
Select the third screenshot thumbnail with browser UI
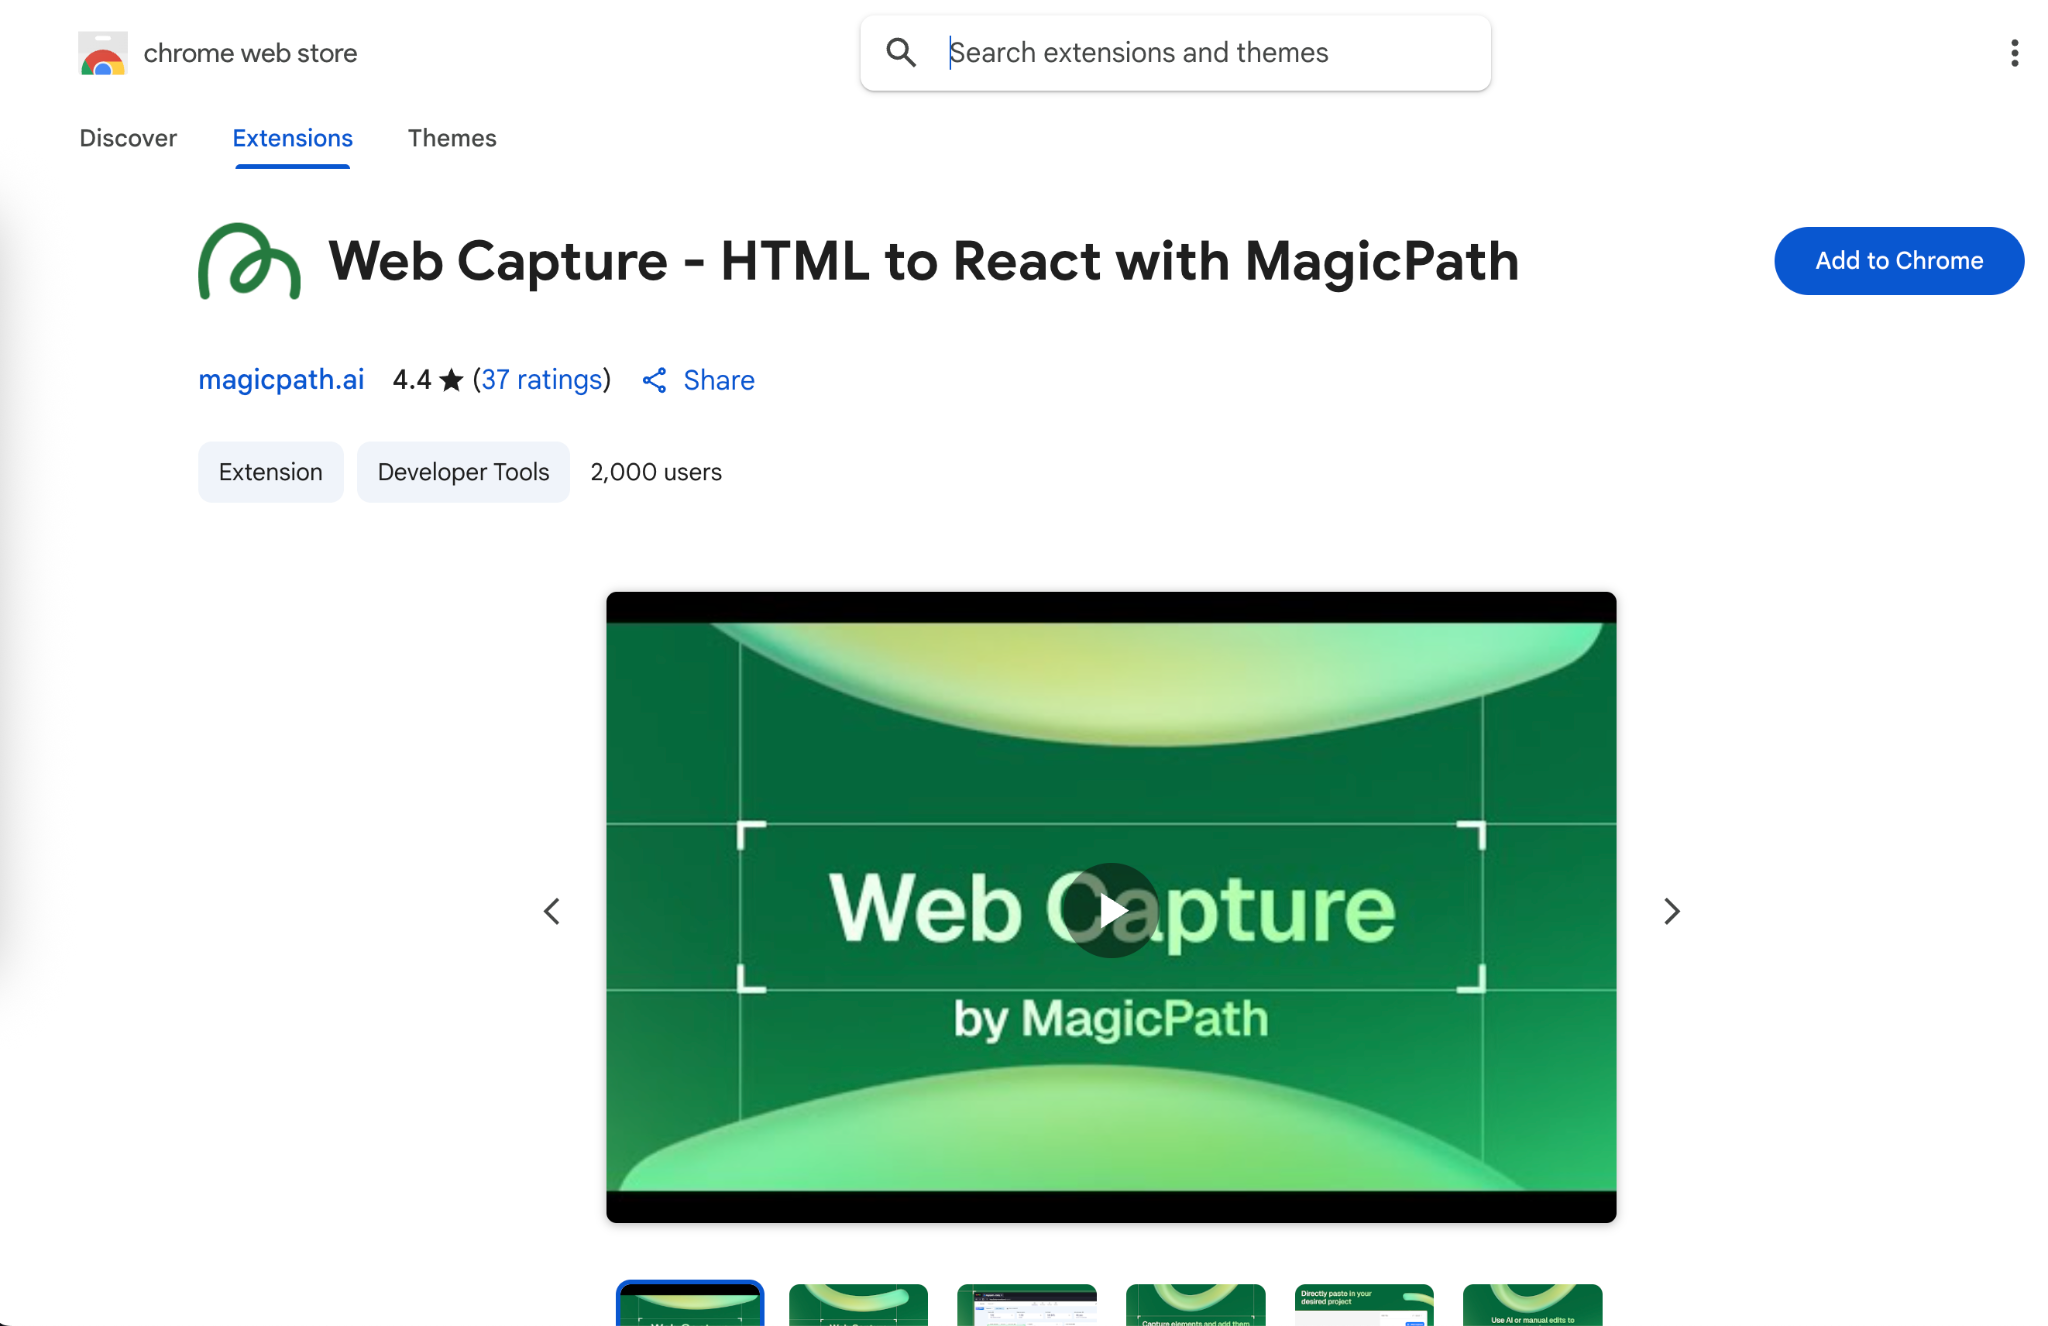coord(1026,1305)
